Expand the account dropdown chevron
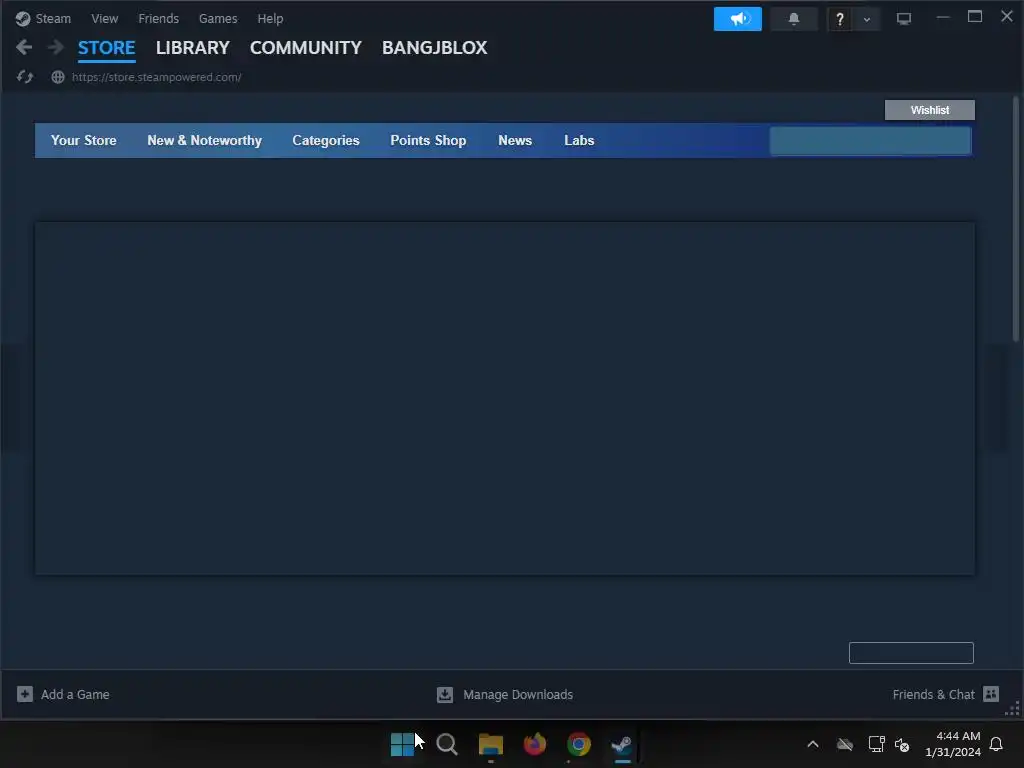Viewport: 1024px width, 768px height. click(867, 19)
